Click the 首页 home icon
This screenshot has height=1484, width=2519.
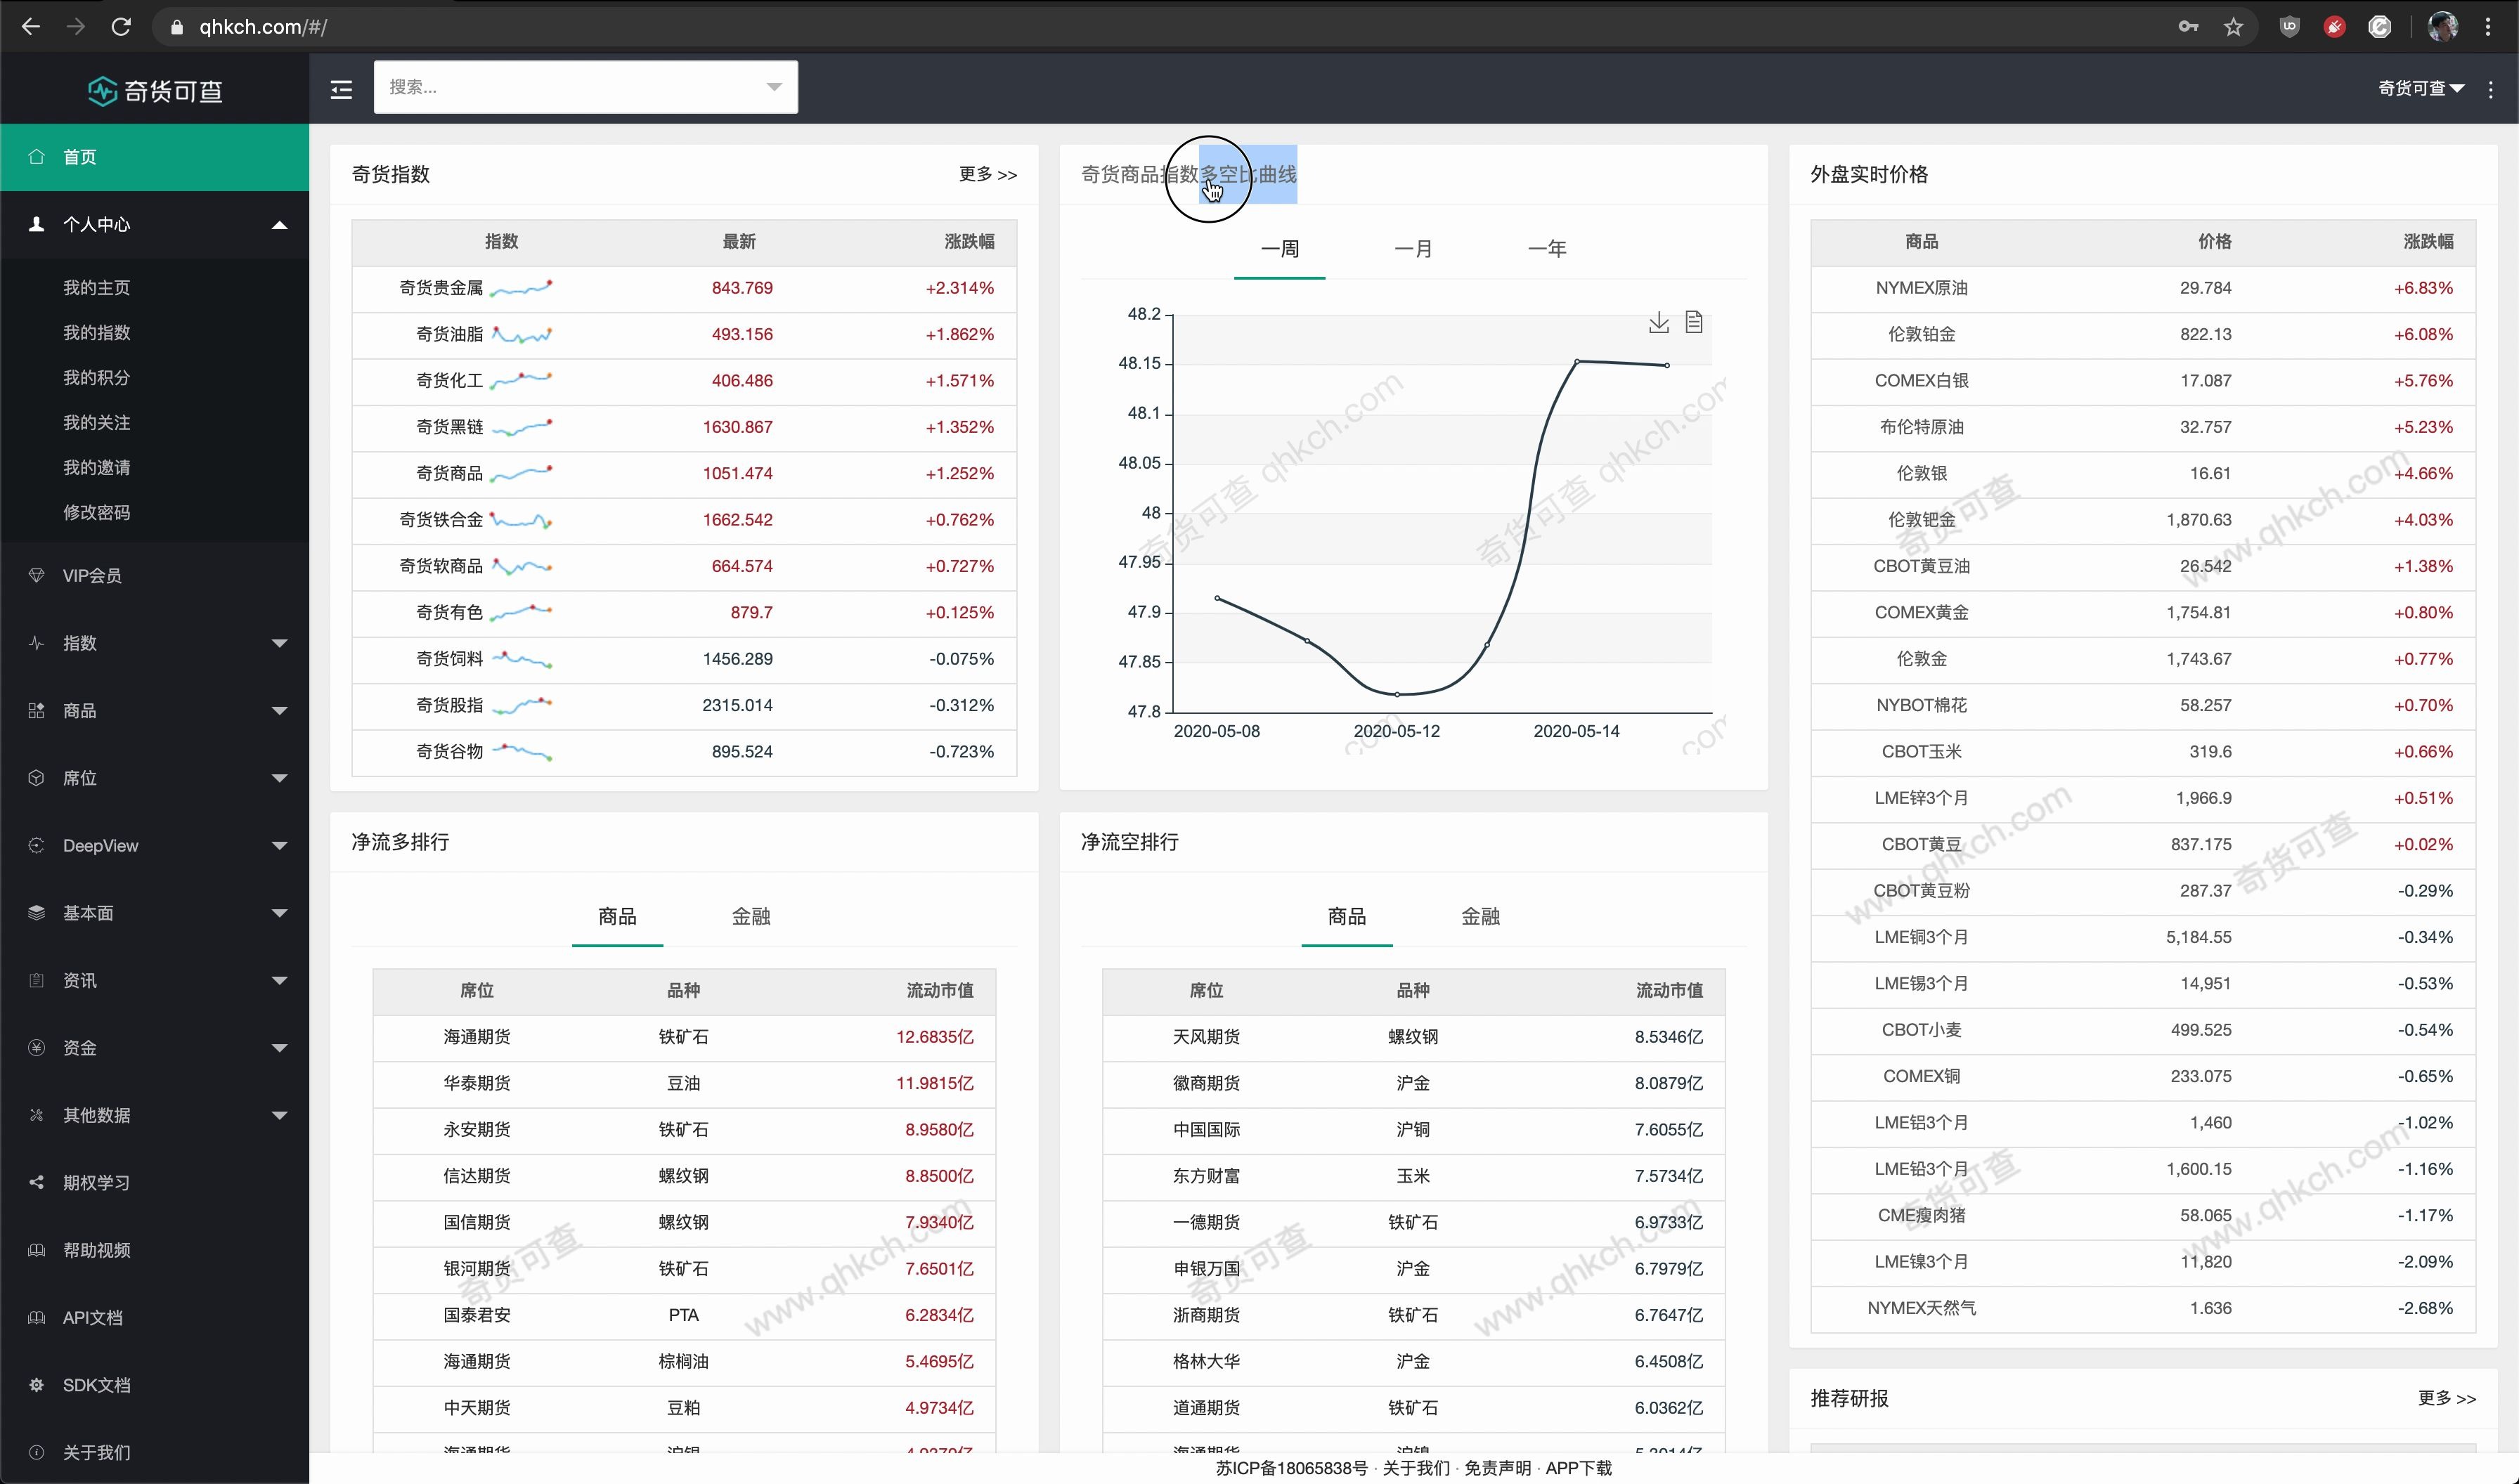[37, 156]
